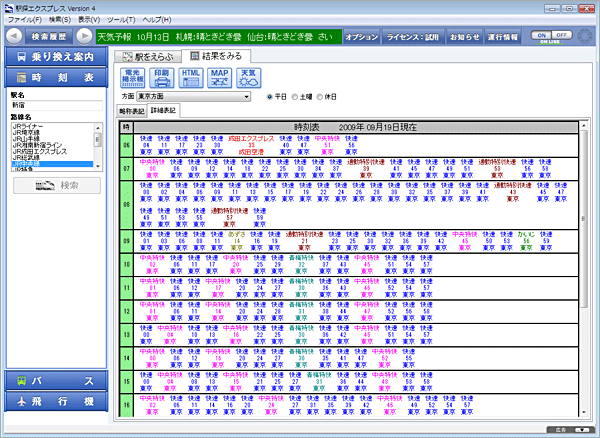The height and width of the screenshot is (438, 600).
Task: Click the 天気 weather icon
Action: point(248,77)
